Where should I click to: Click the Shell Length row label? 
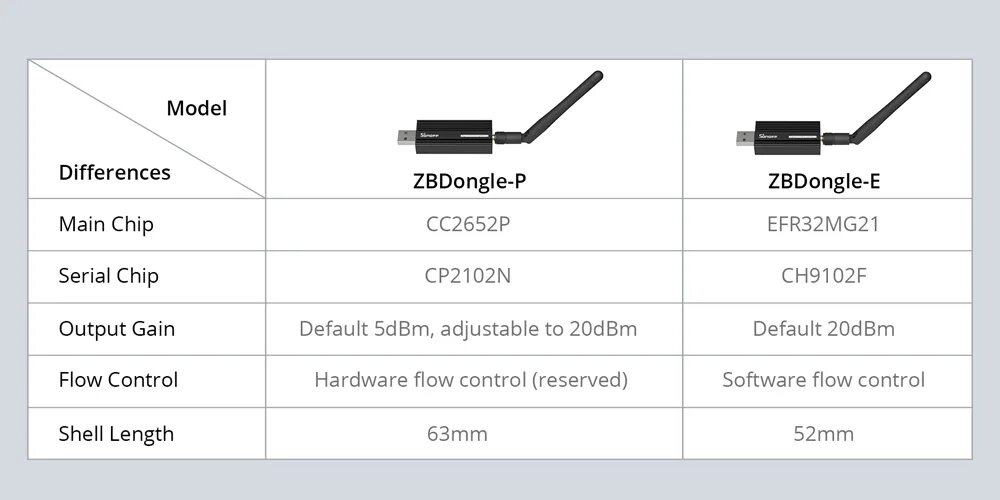click(x=116, y=434)
